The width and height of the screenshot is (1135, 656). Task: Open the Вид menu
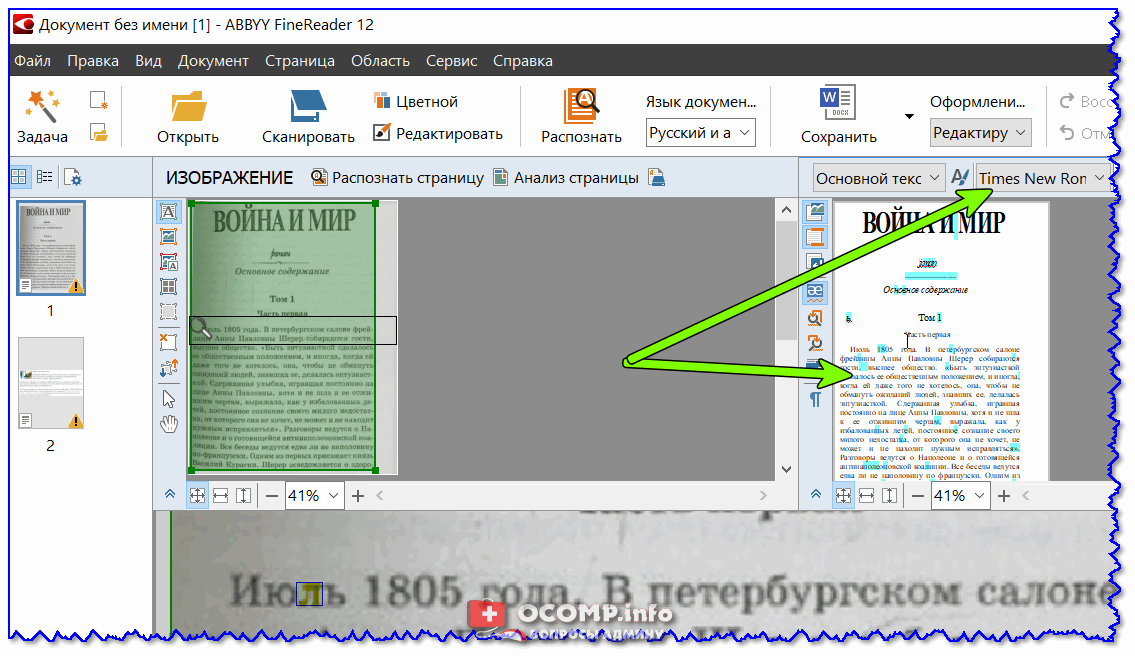[x=148, y=61]
